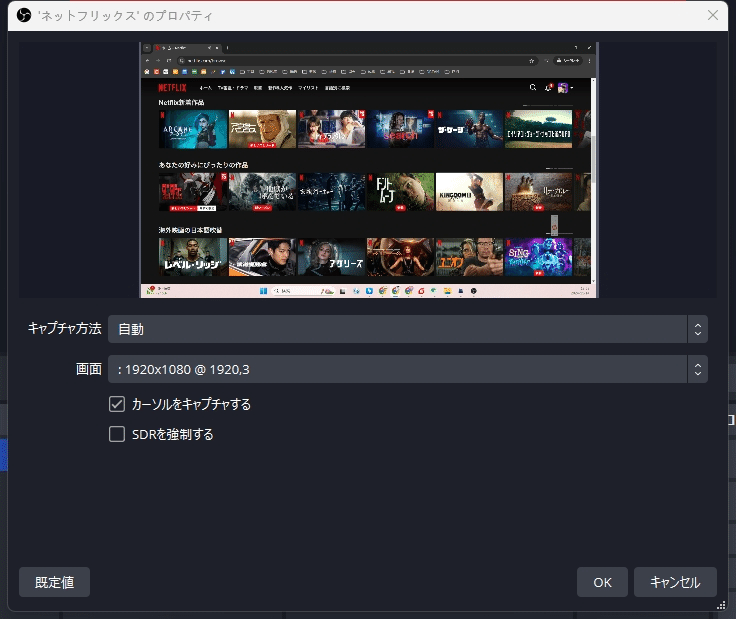
Task: Click the アグリーズ thumbnail in preview
Action: tap(331, 257)
